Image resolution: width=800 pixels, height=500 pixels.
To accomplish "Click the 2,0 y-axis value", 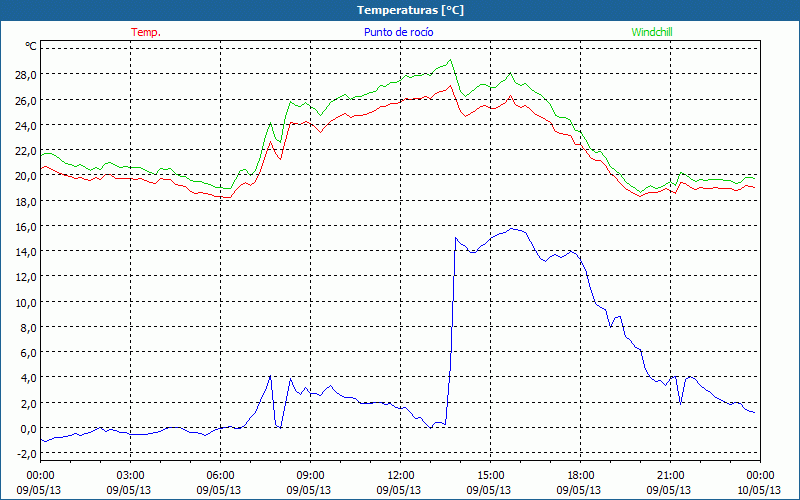I will [x=28, y=404].
